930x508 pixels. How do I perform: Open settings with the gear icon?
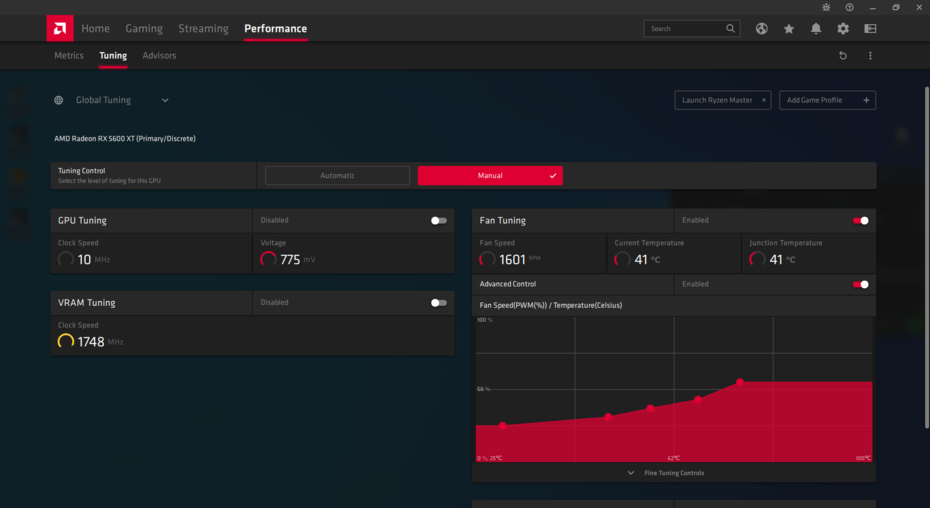[843, 29]
